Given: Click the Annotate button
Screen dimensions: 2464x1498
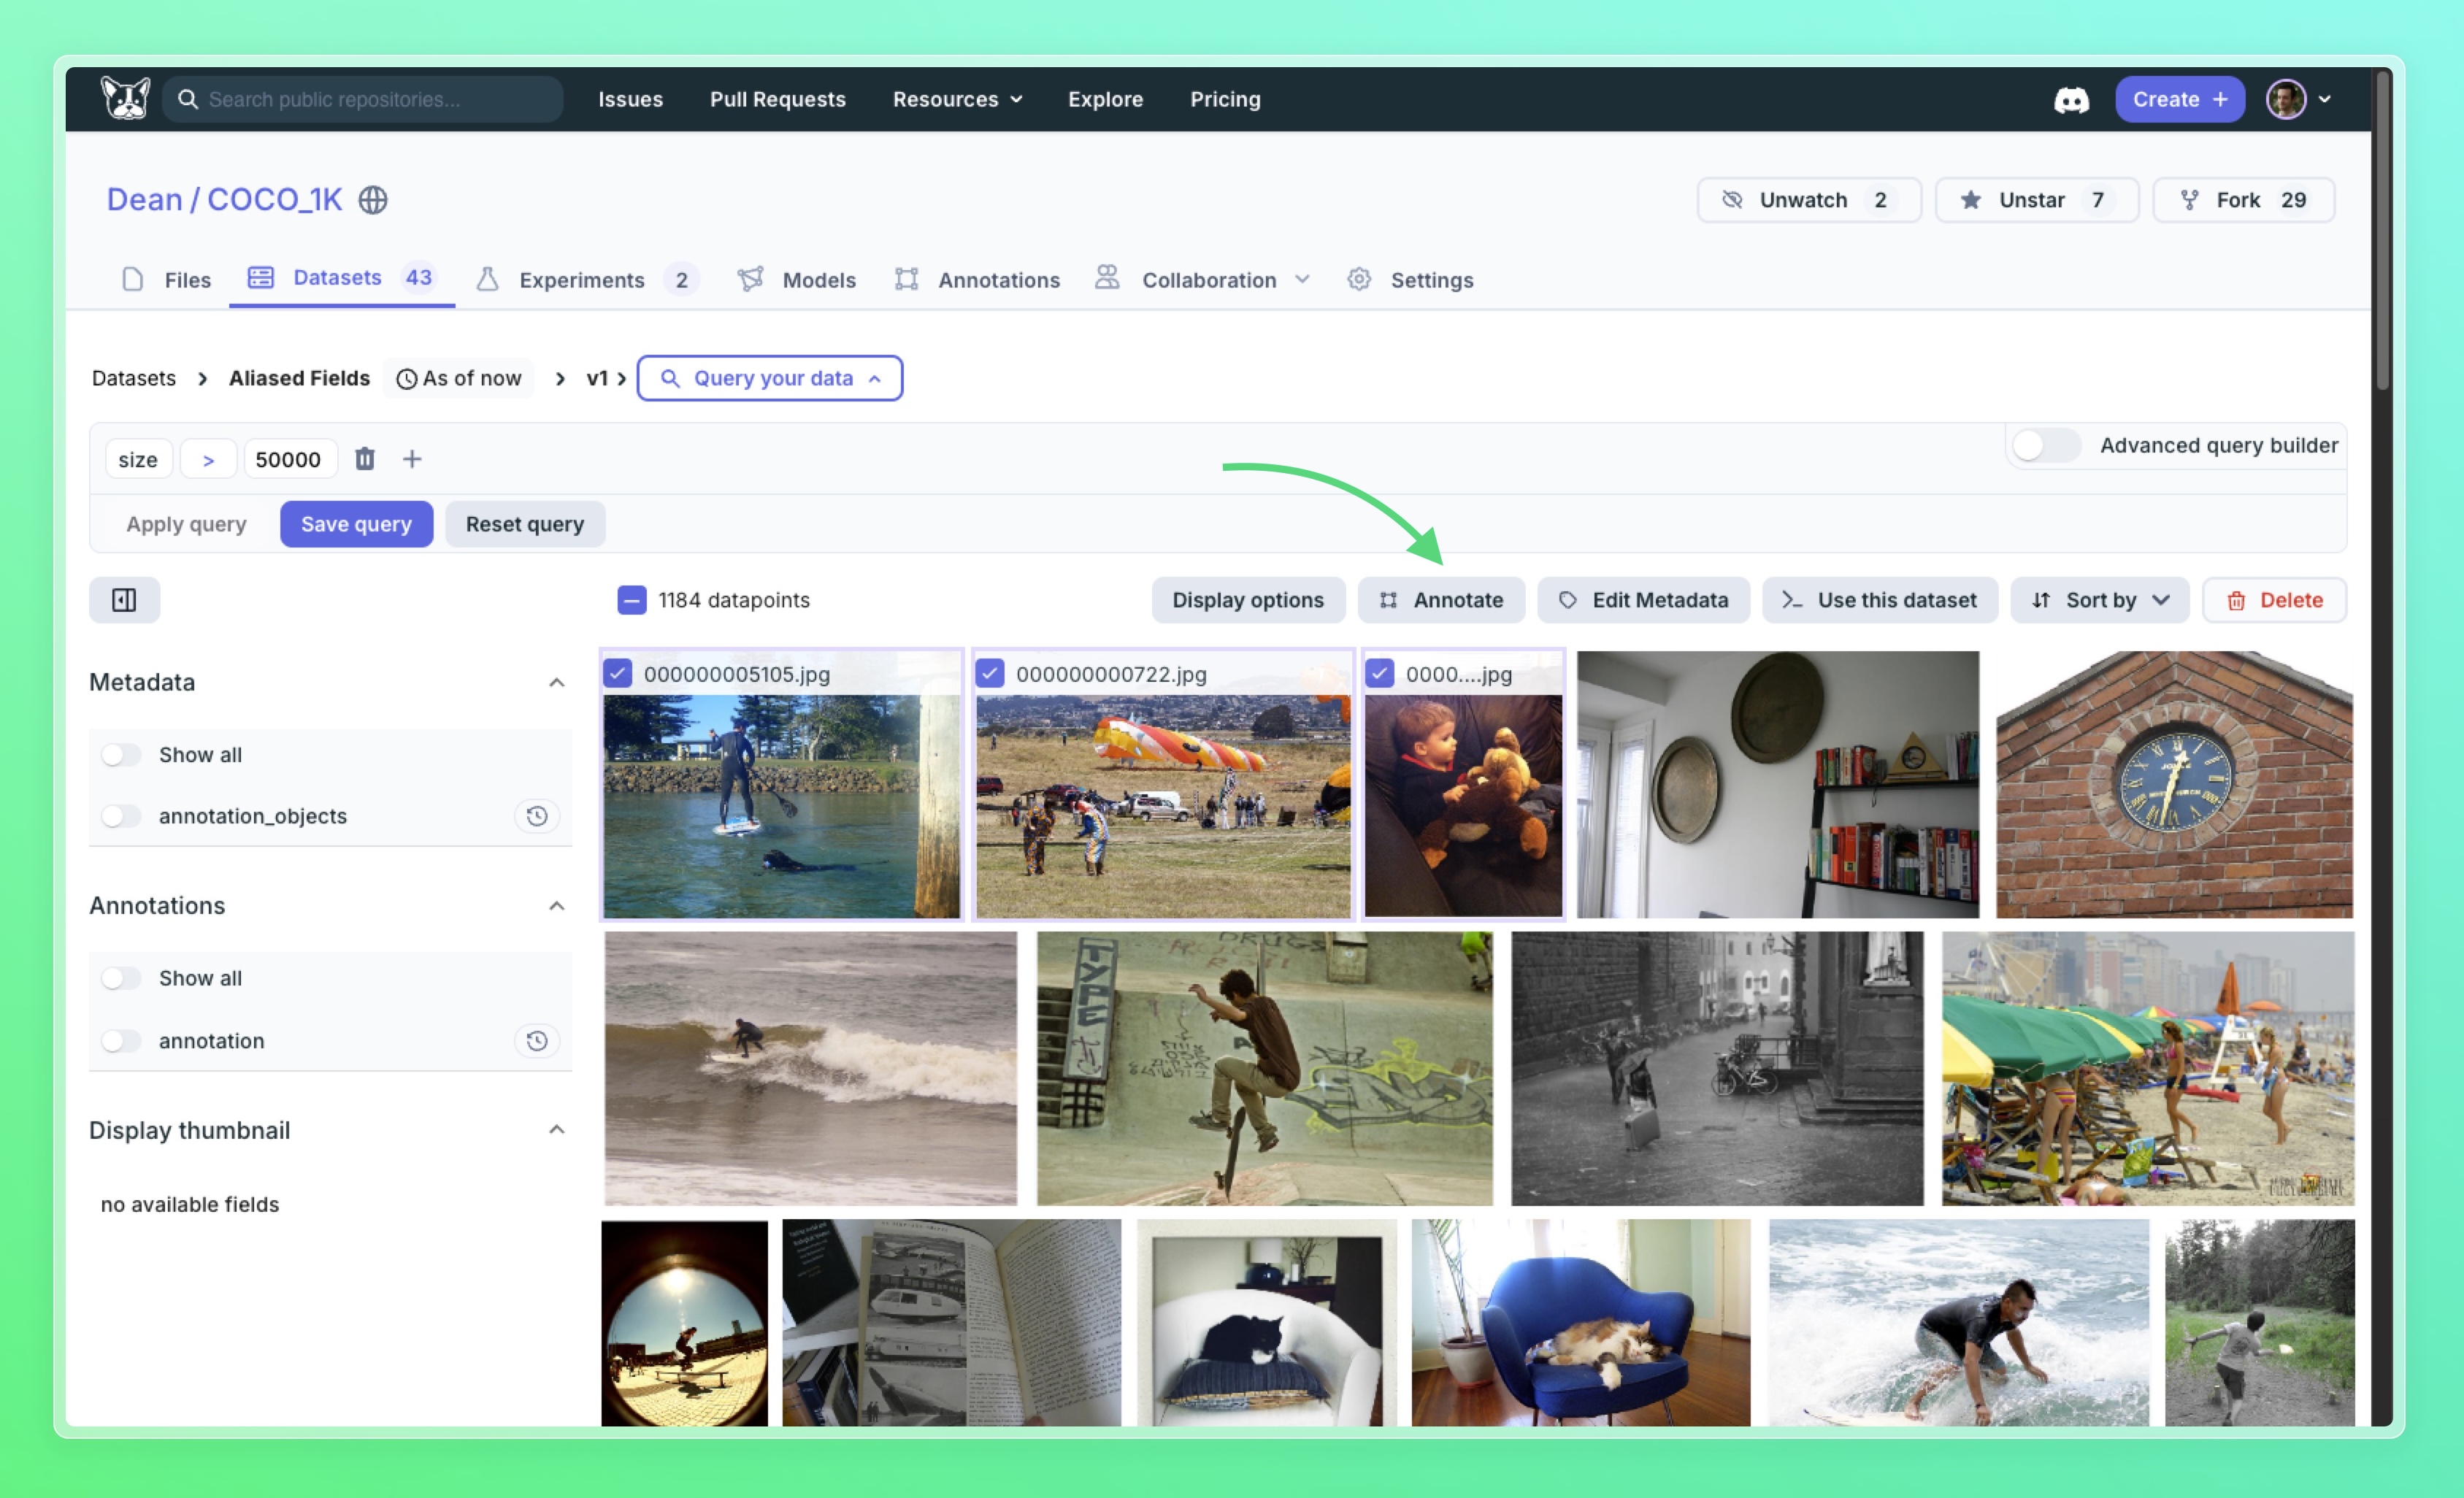Looking at the screenshot, I should [1441, 600].
